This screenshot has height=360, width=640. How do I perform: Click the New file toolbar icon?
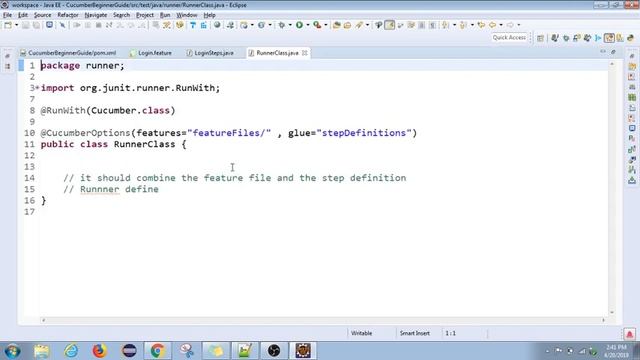point(8,25)
